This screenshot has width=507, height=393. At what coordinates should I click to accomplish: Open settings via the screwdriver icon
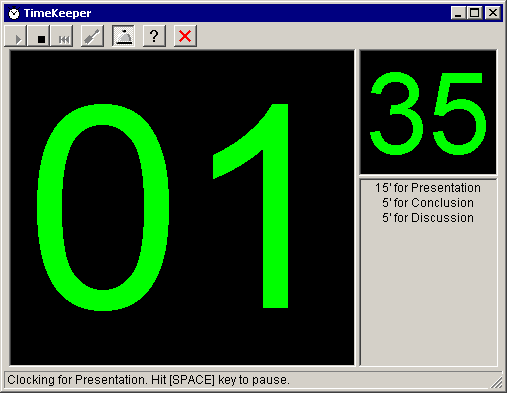[92, 36]
